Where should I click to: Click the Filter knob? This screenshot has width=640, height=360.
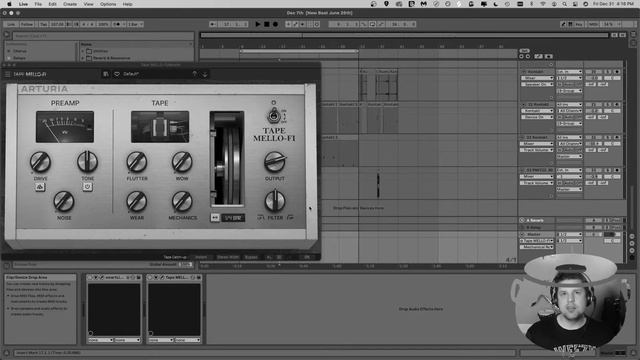click(x=275, y=200)
